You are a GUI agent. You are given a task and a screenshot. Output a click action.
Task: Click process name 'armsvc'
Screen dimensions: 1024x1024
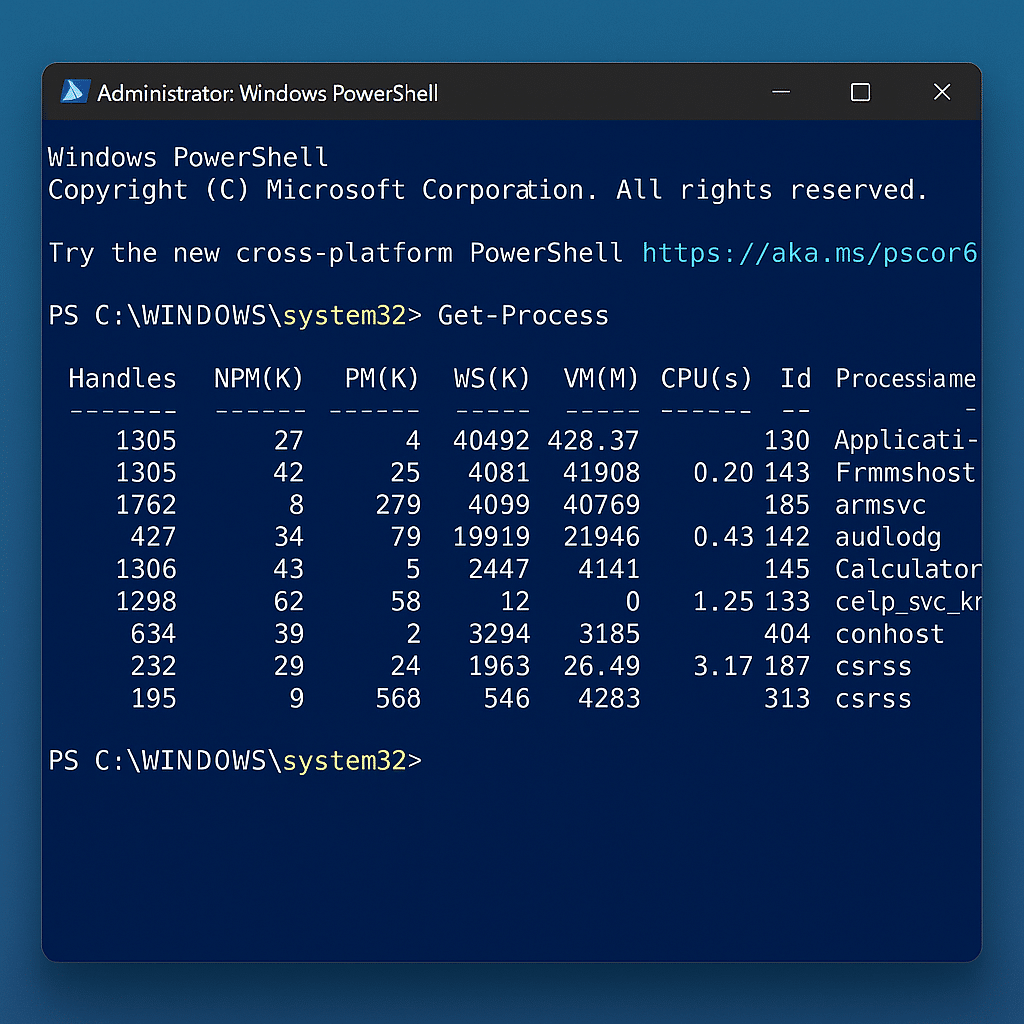[880, 505]
